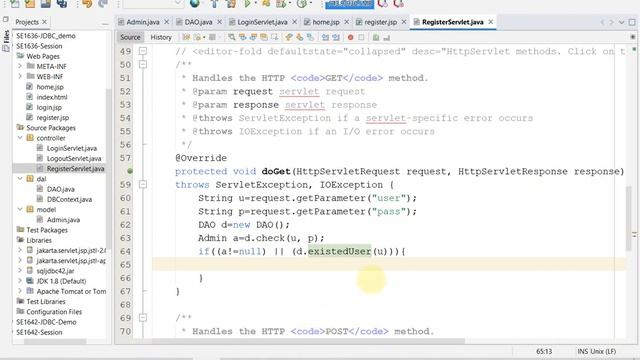The image size is (640, 360).
Task: Select LogoutServlet.java in project tree
Action: (x=73, y=158)
